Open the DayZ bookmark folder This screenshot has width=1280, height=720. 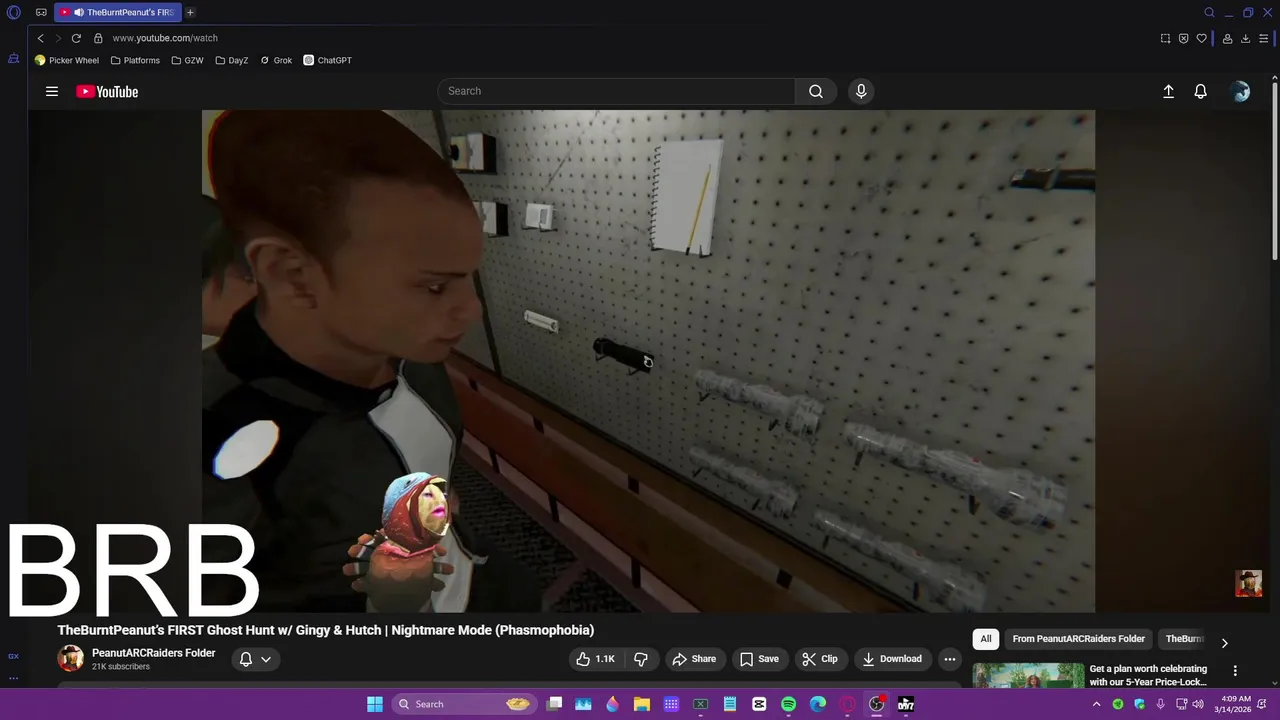[232, 60]
